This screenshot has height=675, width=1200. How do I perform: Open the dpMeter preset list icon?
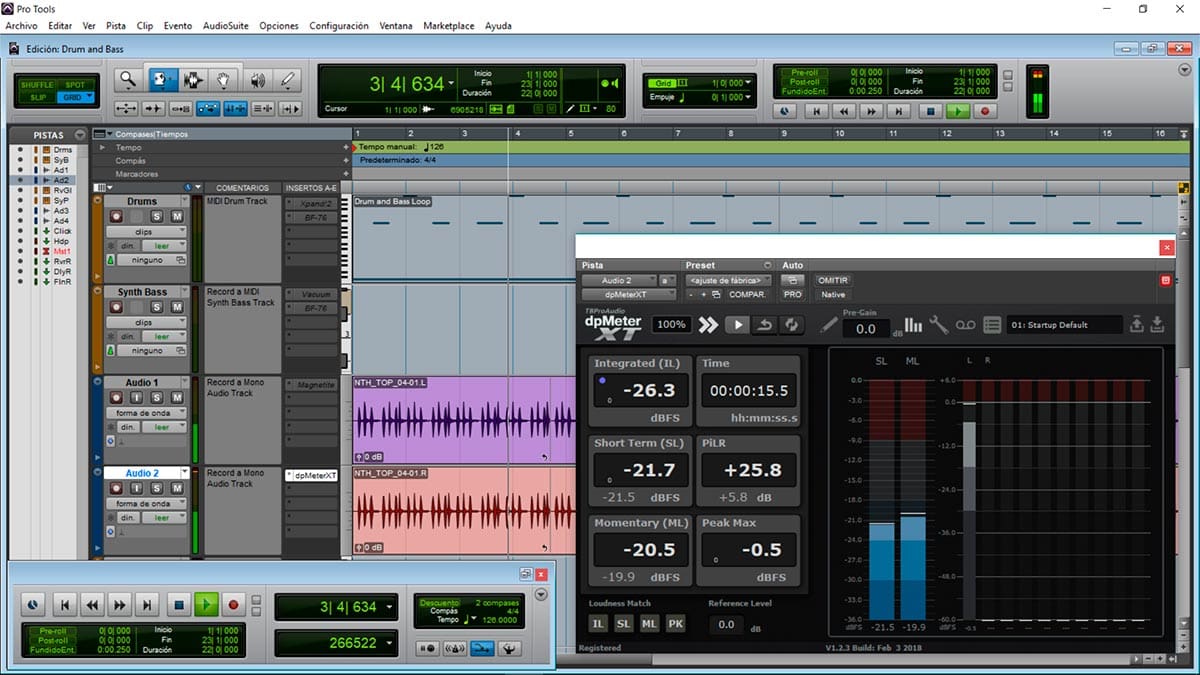(992, 324)
